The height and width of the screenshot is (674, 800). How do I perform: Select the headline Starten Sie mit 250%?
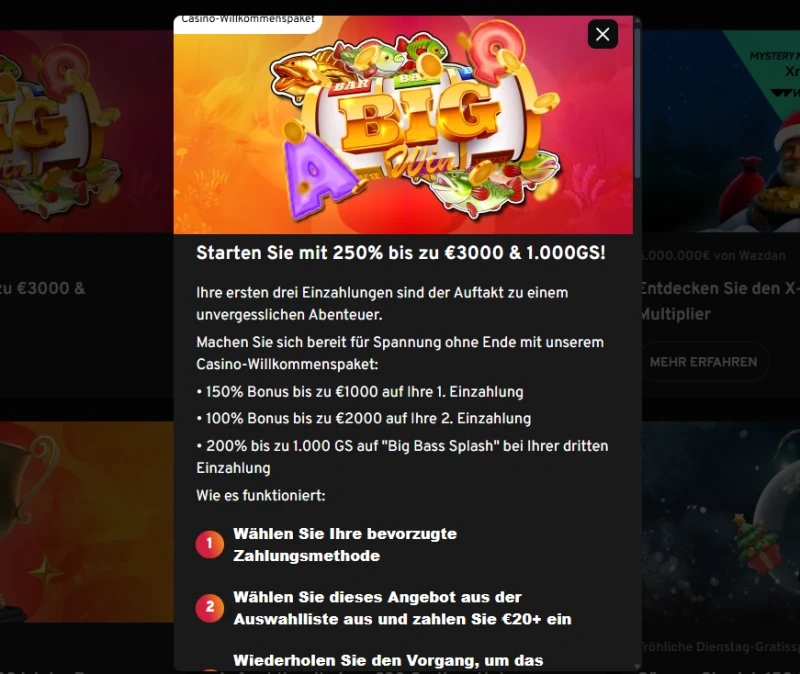401,253
